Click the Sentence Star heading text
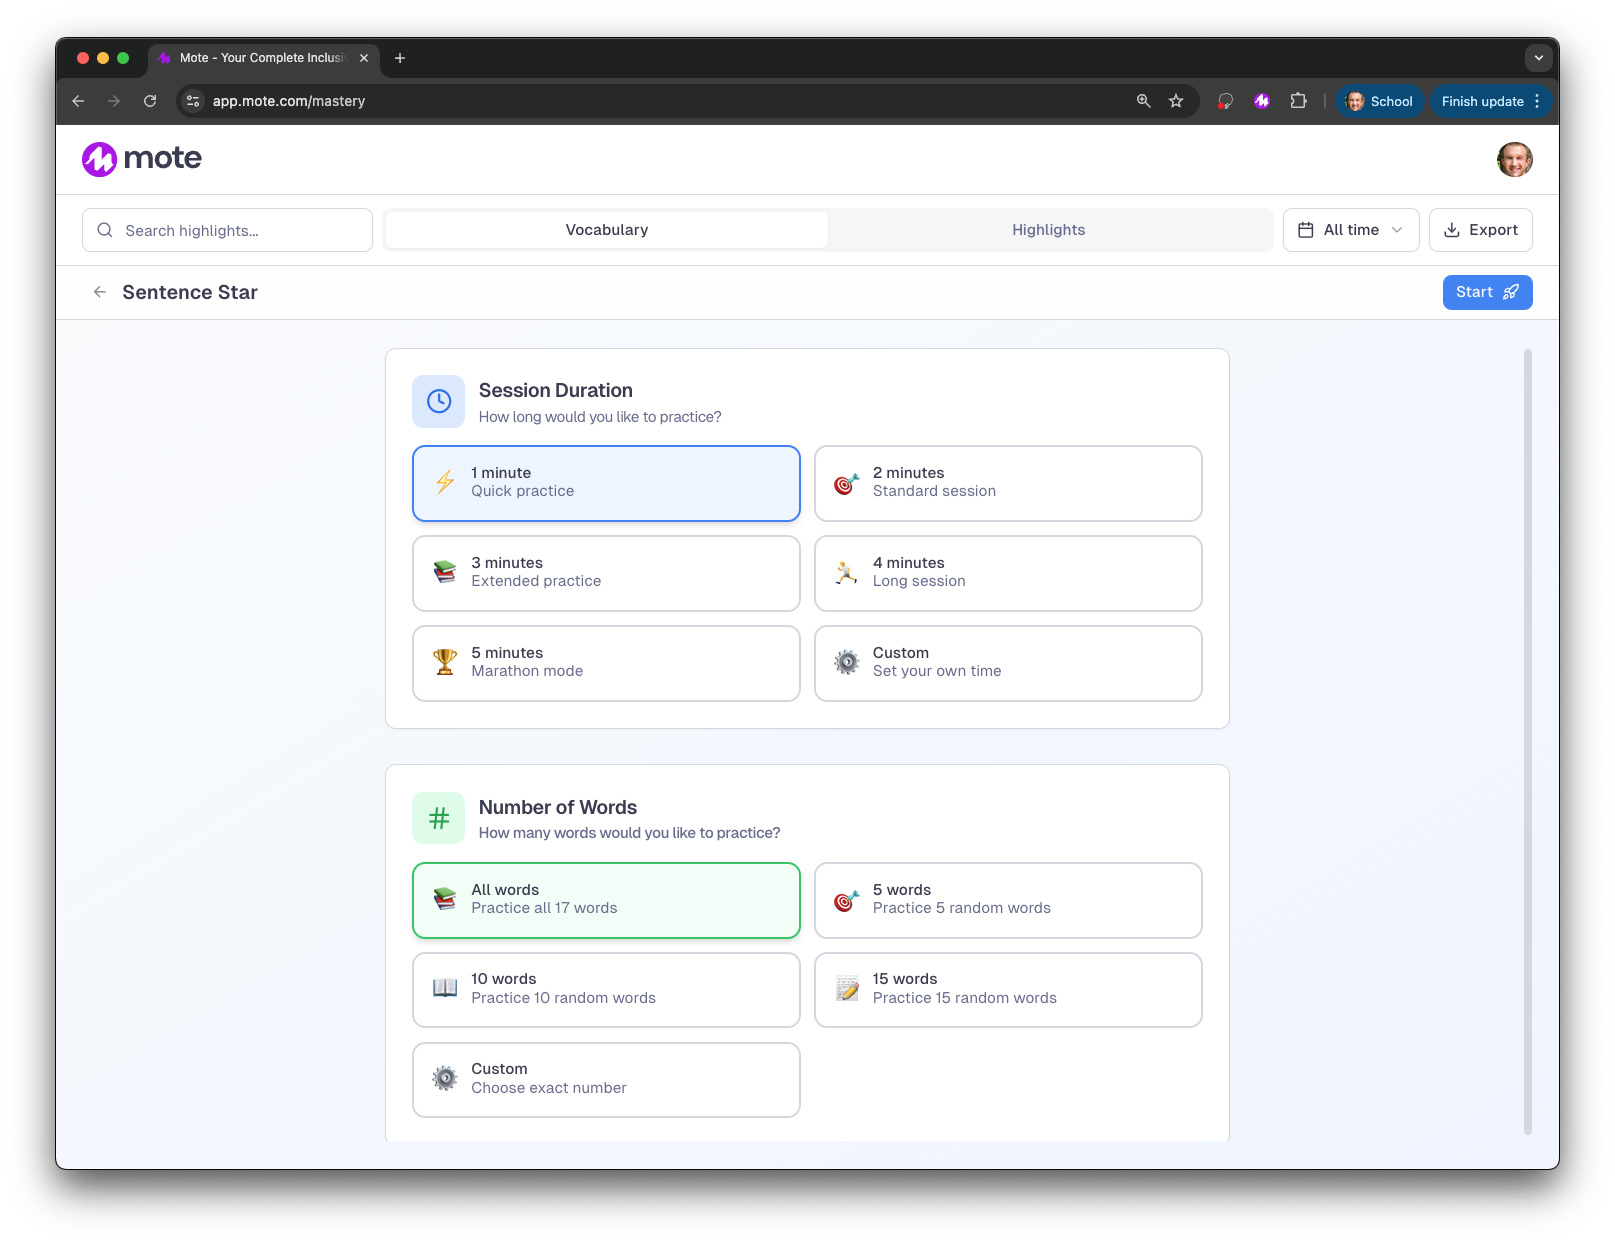This screenshot has height=1243, width=1615. (x=190, y=292)
